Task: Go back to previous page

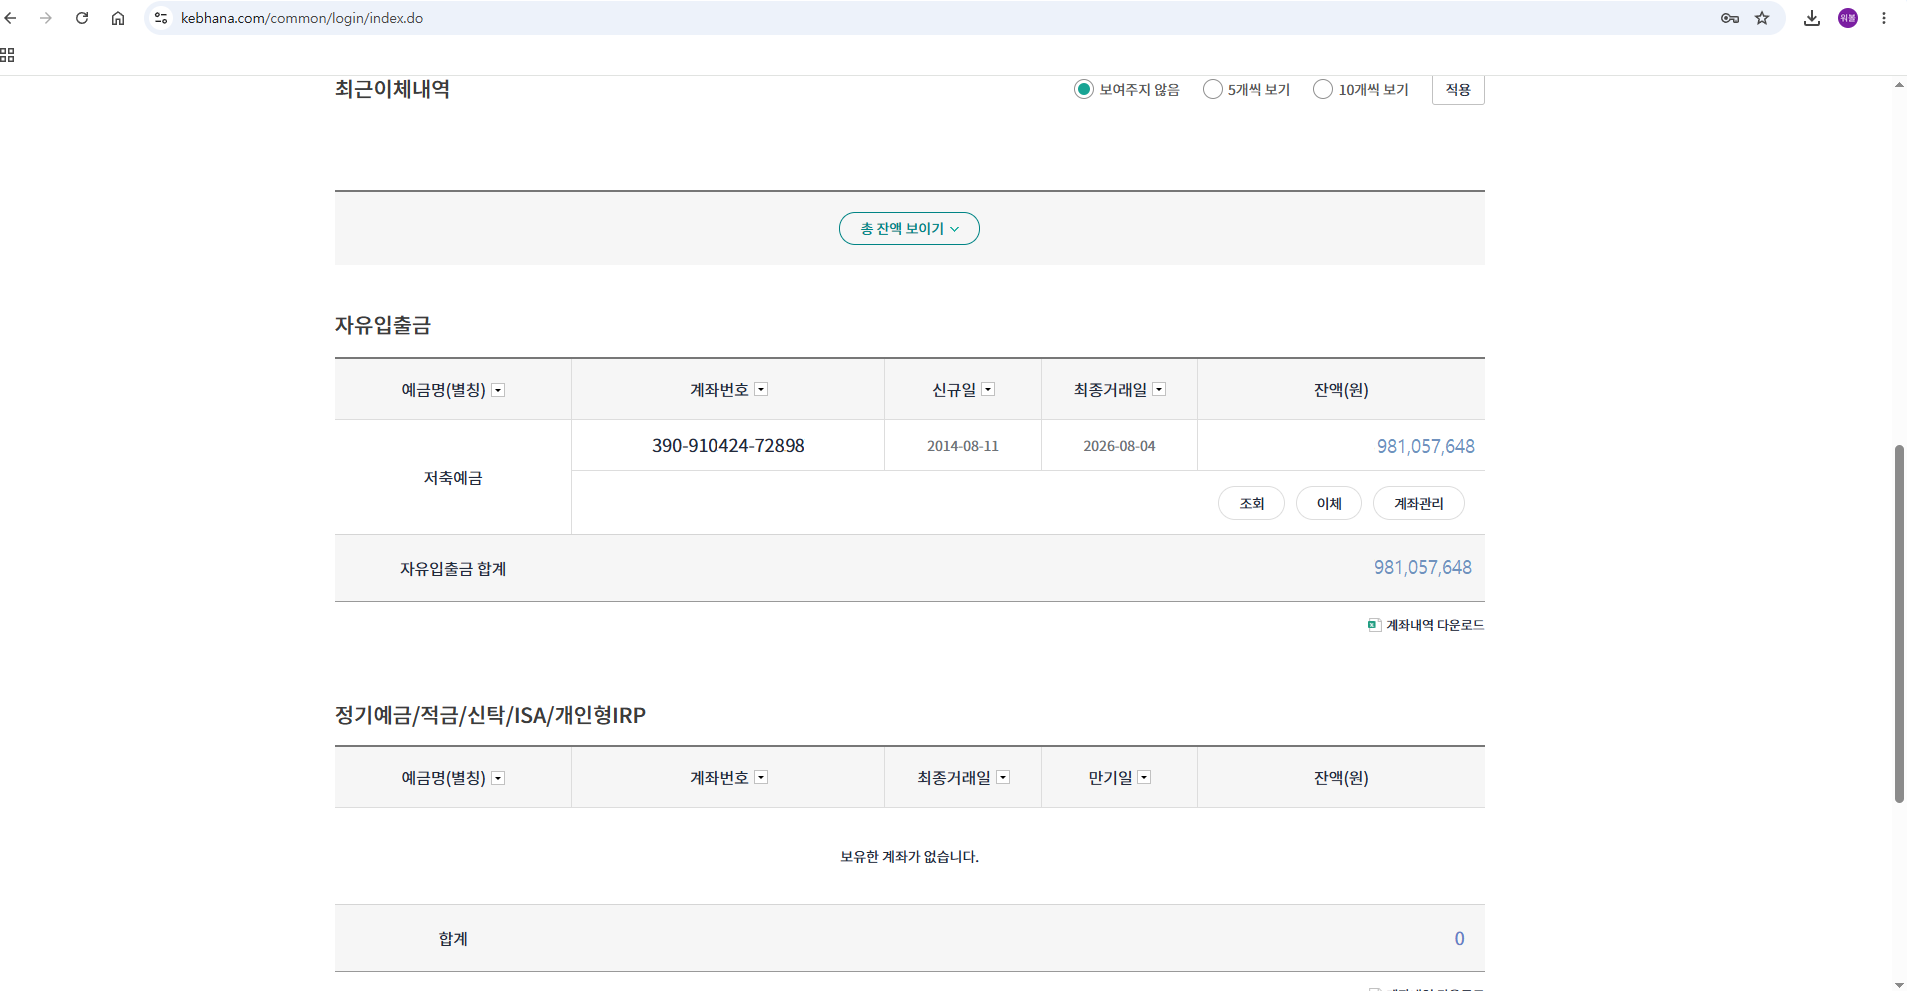Action: (11, 18)
